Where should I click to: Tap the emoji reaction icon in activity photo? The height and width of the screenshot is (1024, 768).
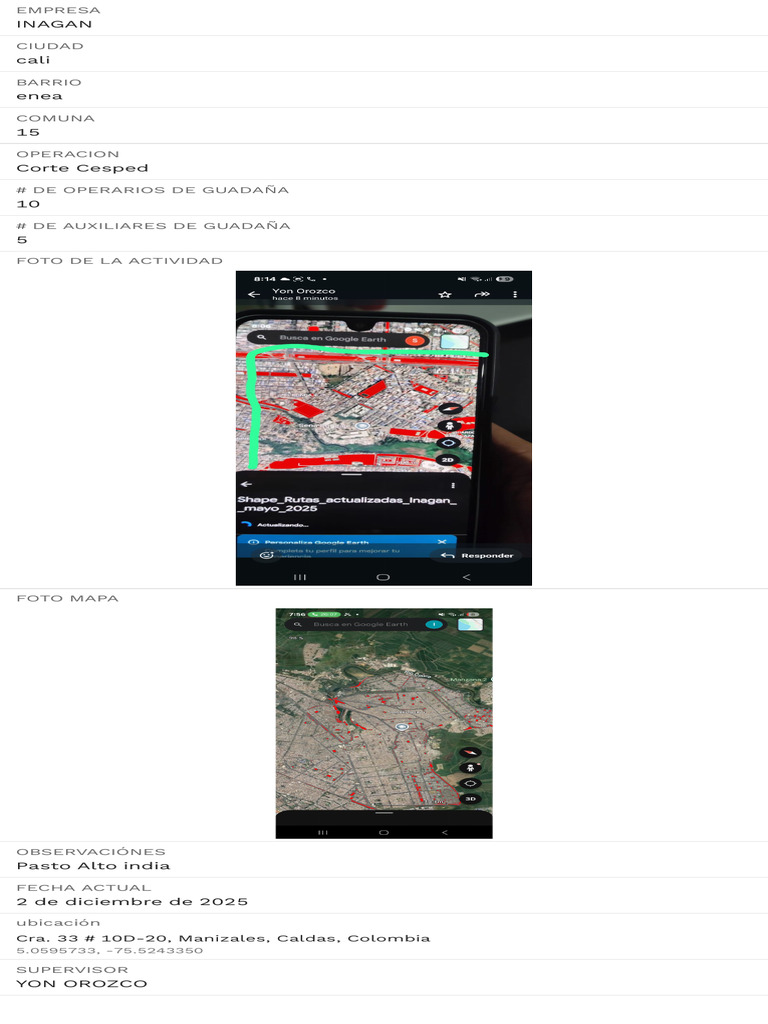[266, 555]
